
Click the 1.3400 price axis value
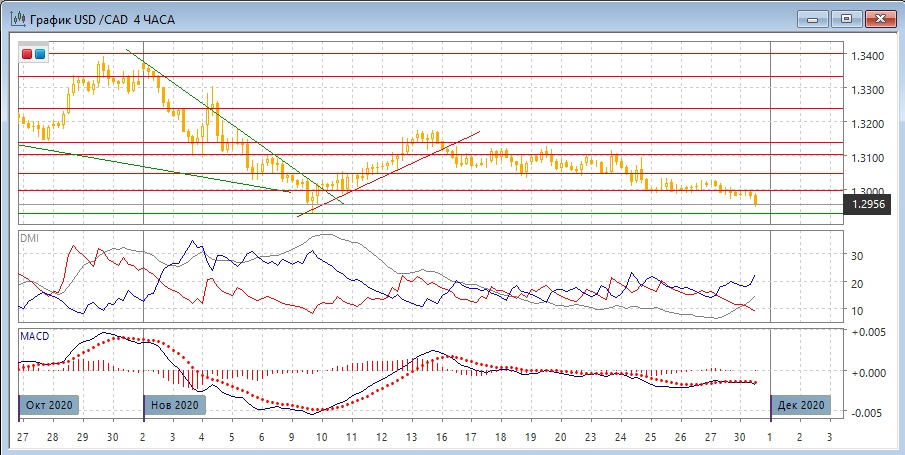coord(867,56)
